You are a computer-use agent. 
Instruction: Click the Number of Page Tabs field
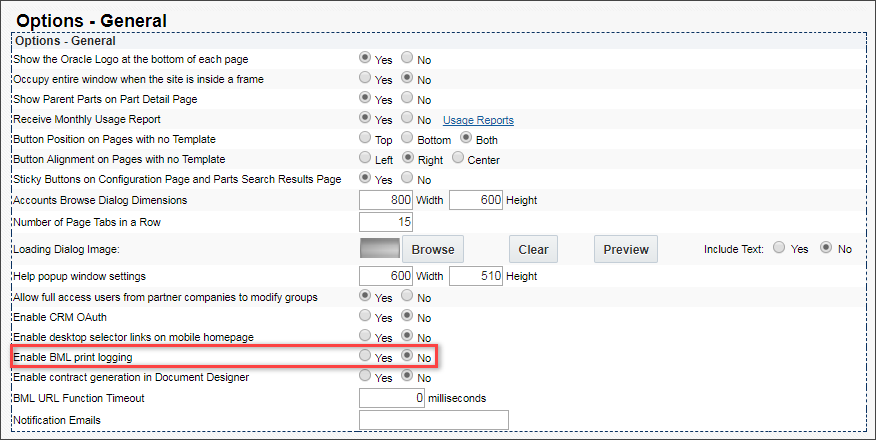(x=386, y=221)
